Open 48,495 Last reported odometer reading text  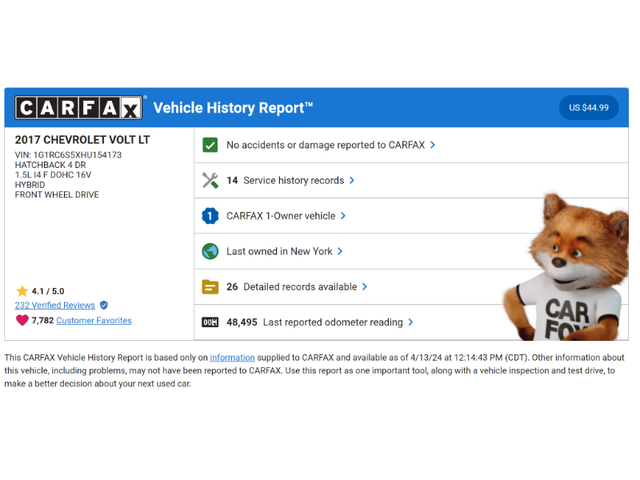pyautogui.click(x=314, y=322)
